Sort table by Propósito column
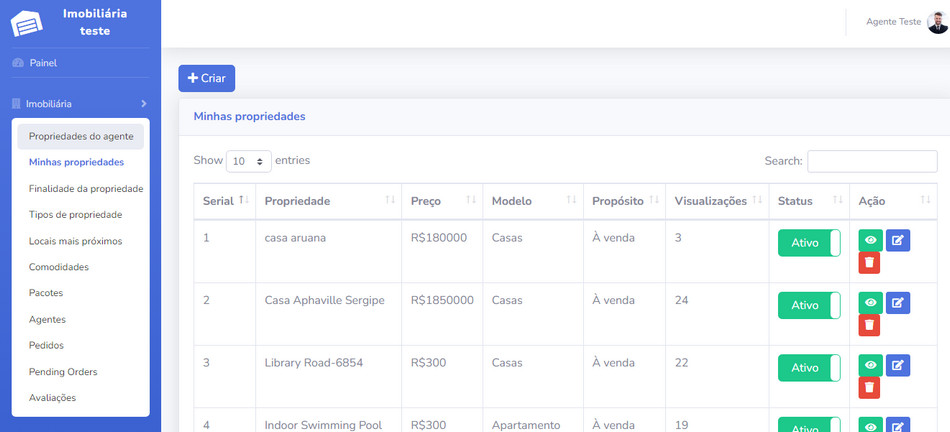This screenshot has height=432, width=950. (625, 201)
